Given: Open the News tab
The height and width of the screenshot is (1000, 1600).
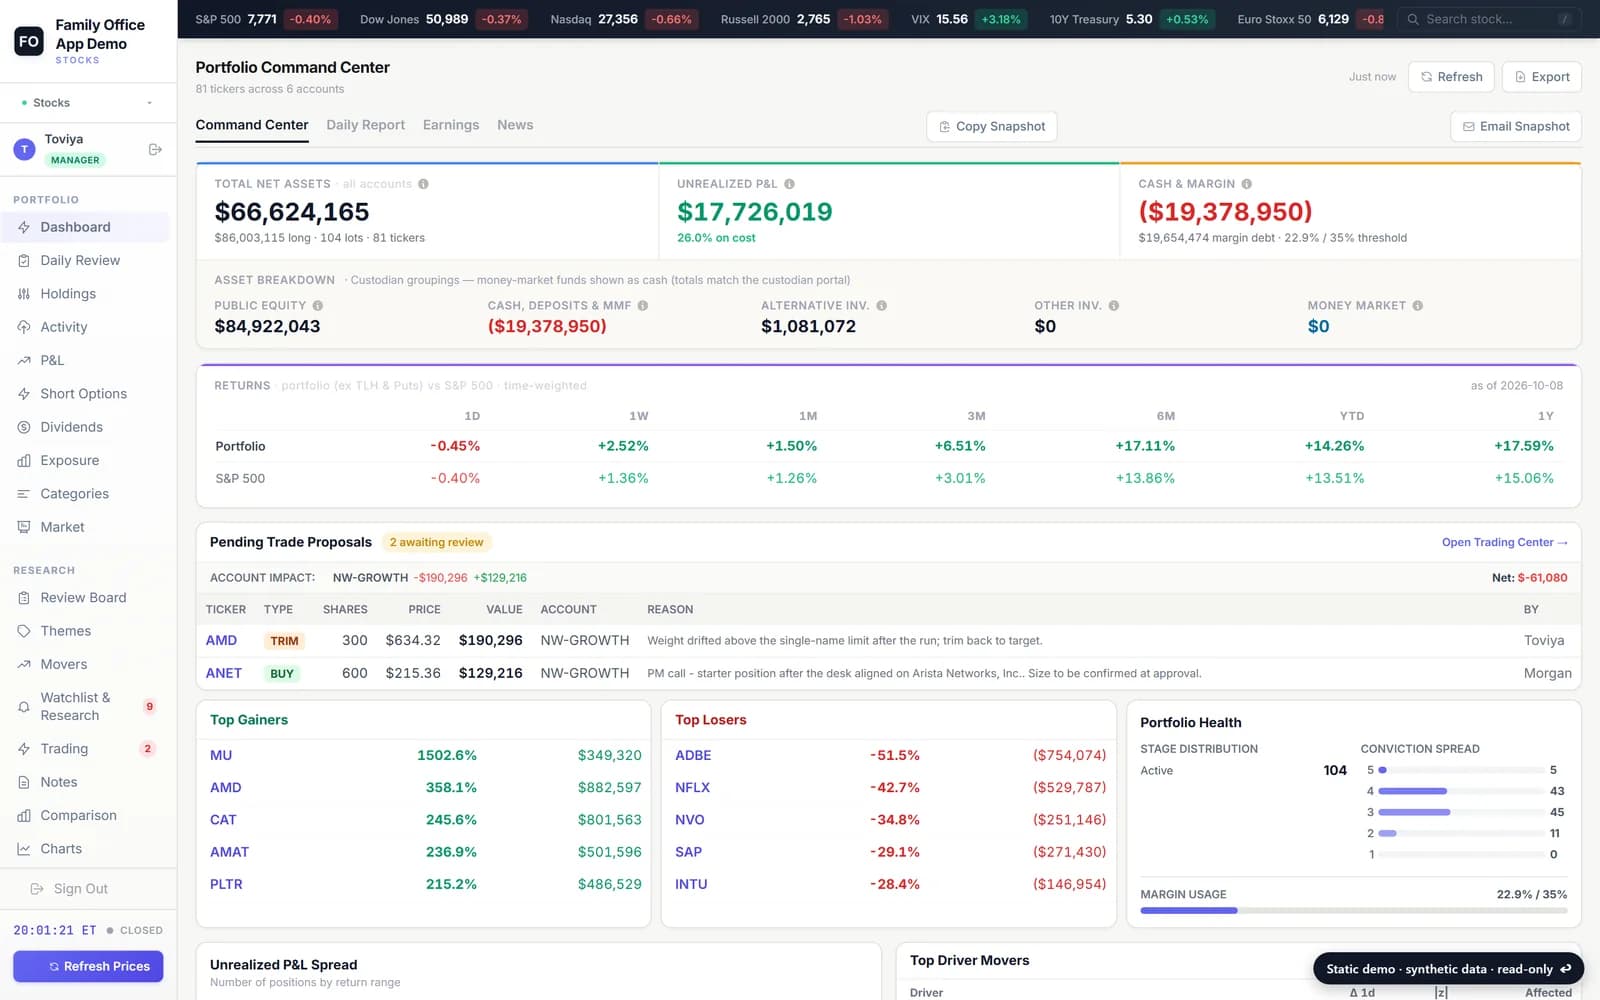Looking at the screenshot, I should pos(515,125).
